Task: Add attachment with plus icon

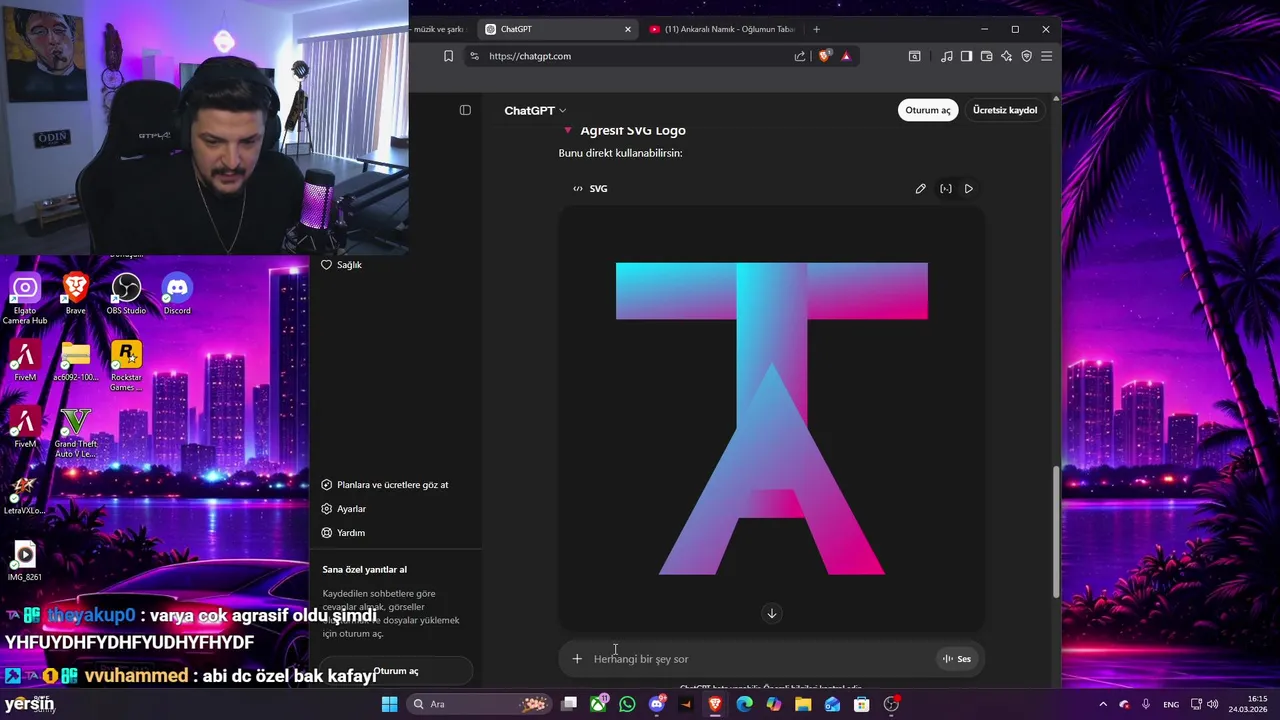Action: point(577,659)
